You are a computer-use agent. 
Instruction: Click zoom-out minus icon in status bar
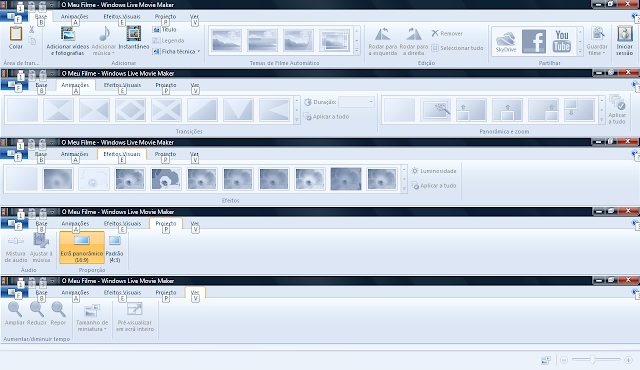click(x=564, y=360)
